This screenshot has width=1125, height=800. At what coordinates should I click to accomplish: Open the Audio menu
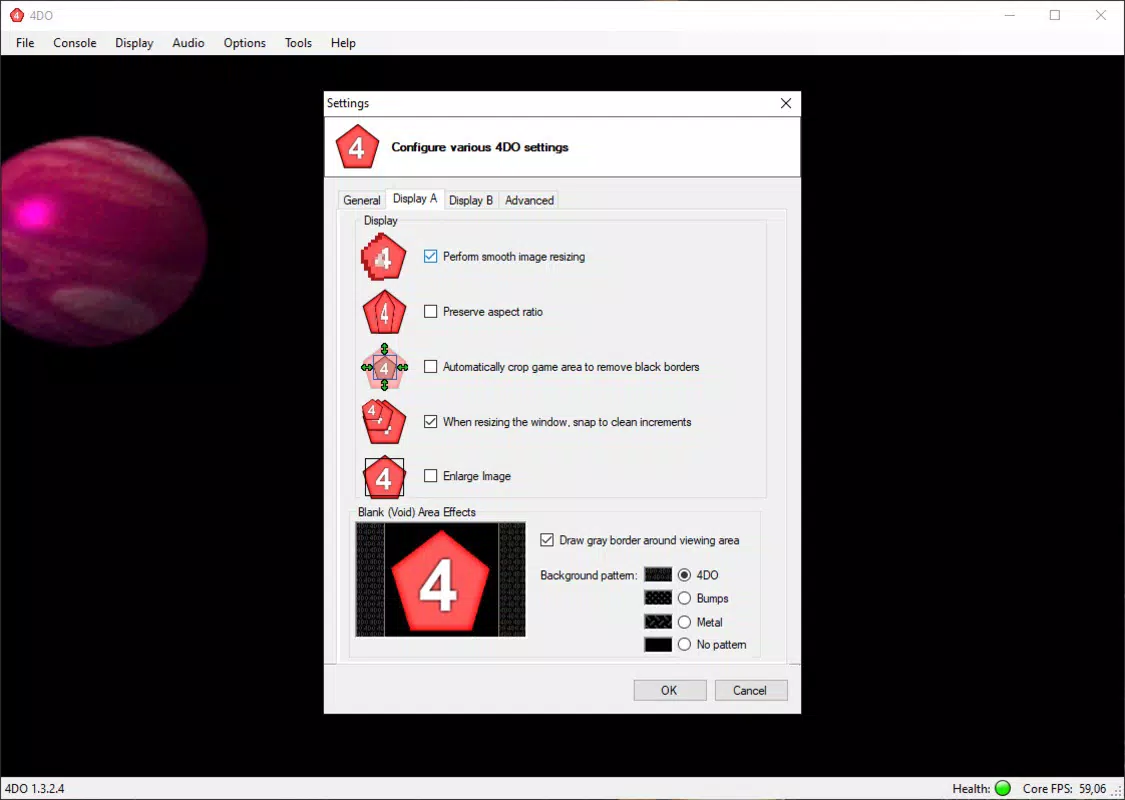pyautogui.click(x=188, y=43)
